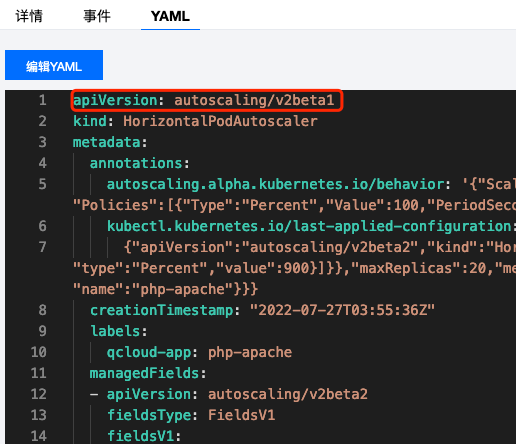This screenshot has height=444, width=516.
Task: Click autoscaling.alpha.kubernetes.io/behavior key
Action: 275,184
